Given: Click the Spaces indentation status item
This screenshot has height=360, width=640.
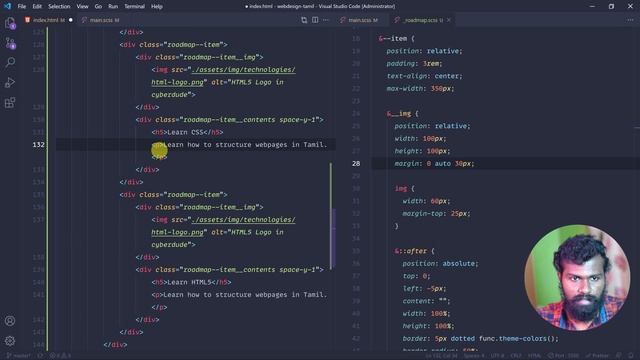Looking at the screenshot, I should (x=473, y=356).
